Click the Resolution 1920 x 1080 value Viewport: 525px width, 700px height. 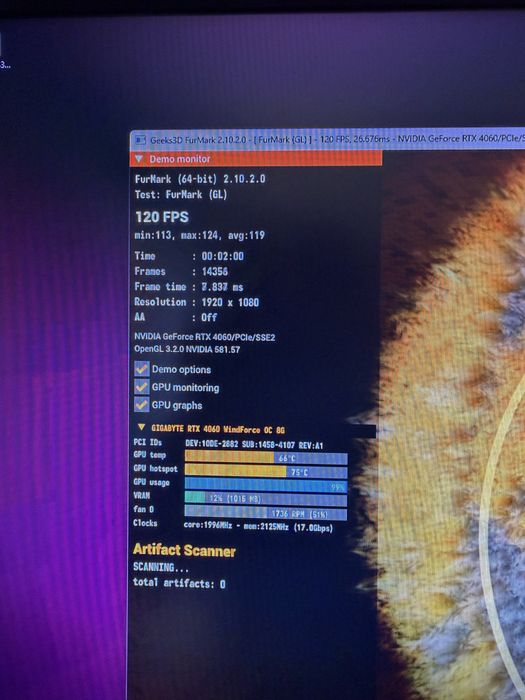tap(230, 302)
